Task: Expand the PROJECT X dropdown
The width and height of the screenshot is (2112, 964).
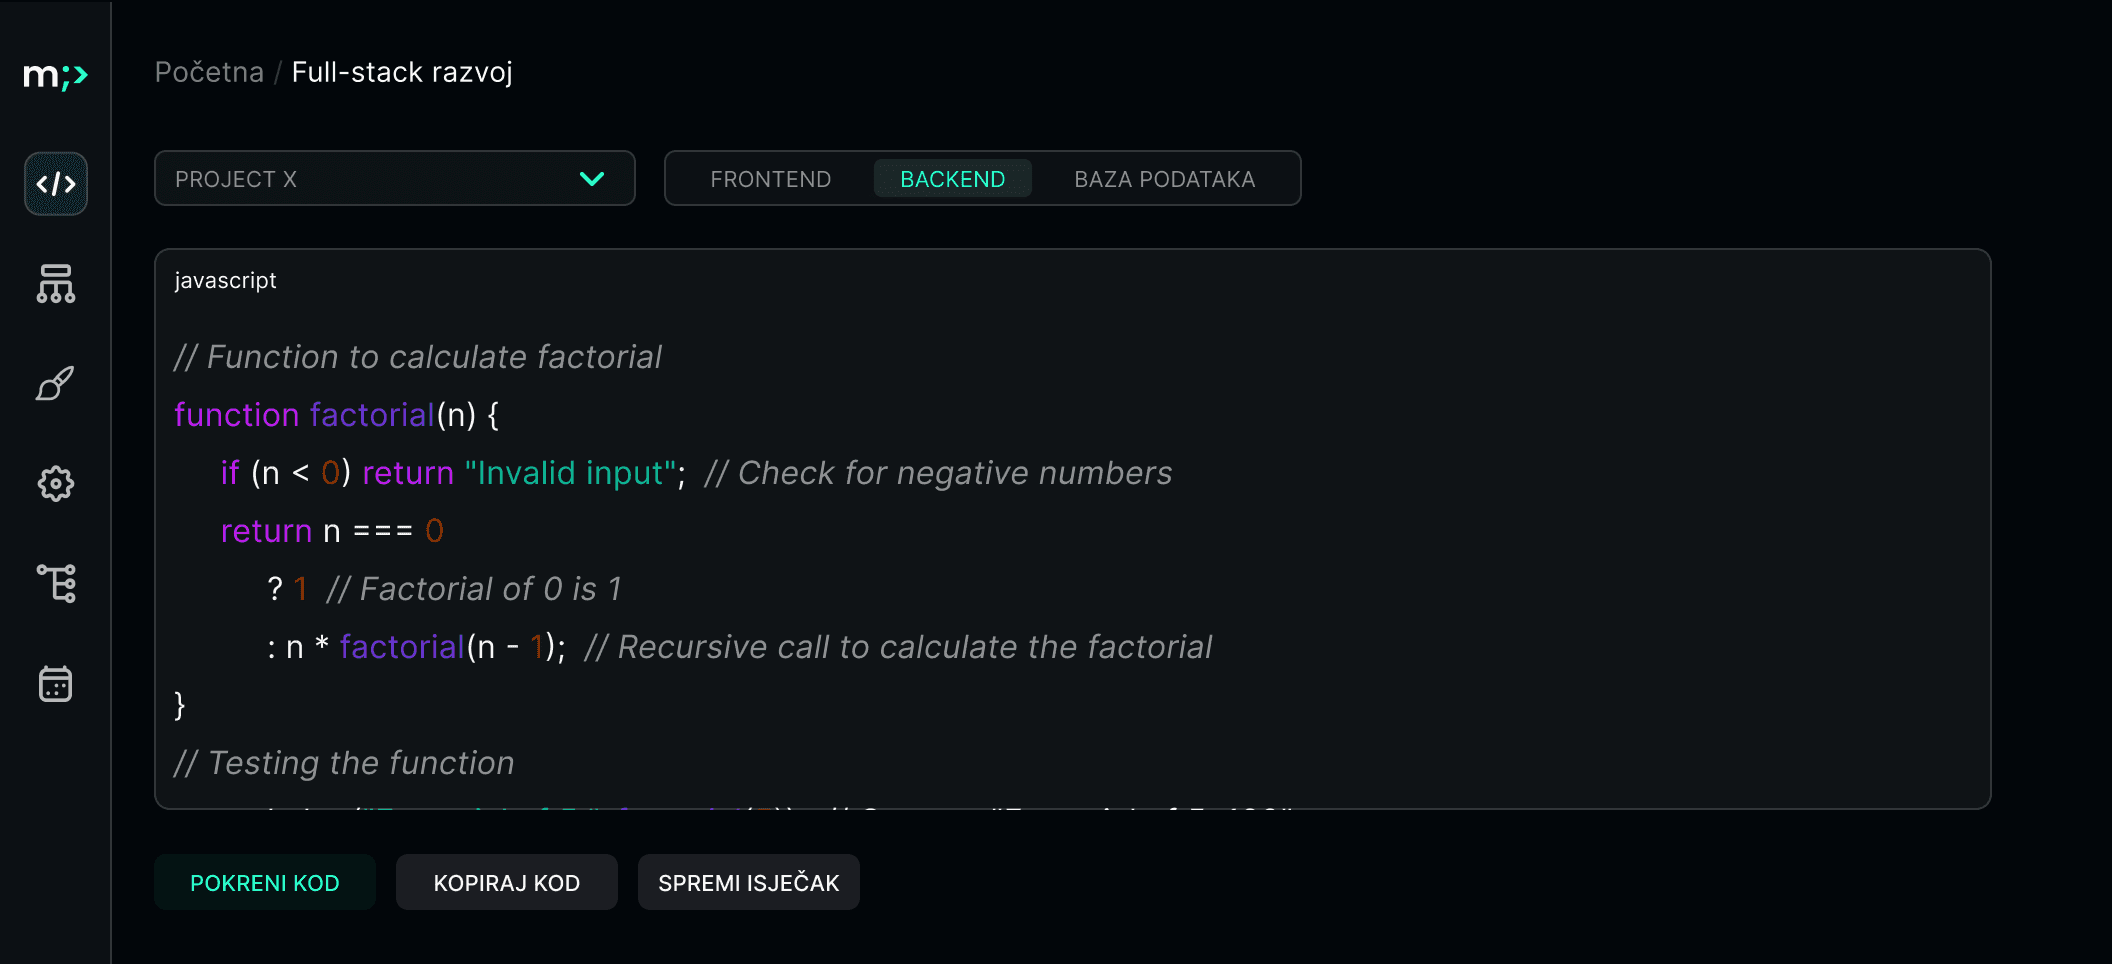Action: [393, 178]
